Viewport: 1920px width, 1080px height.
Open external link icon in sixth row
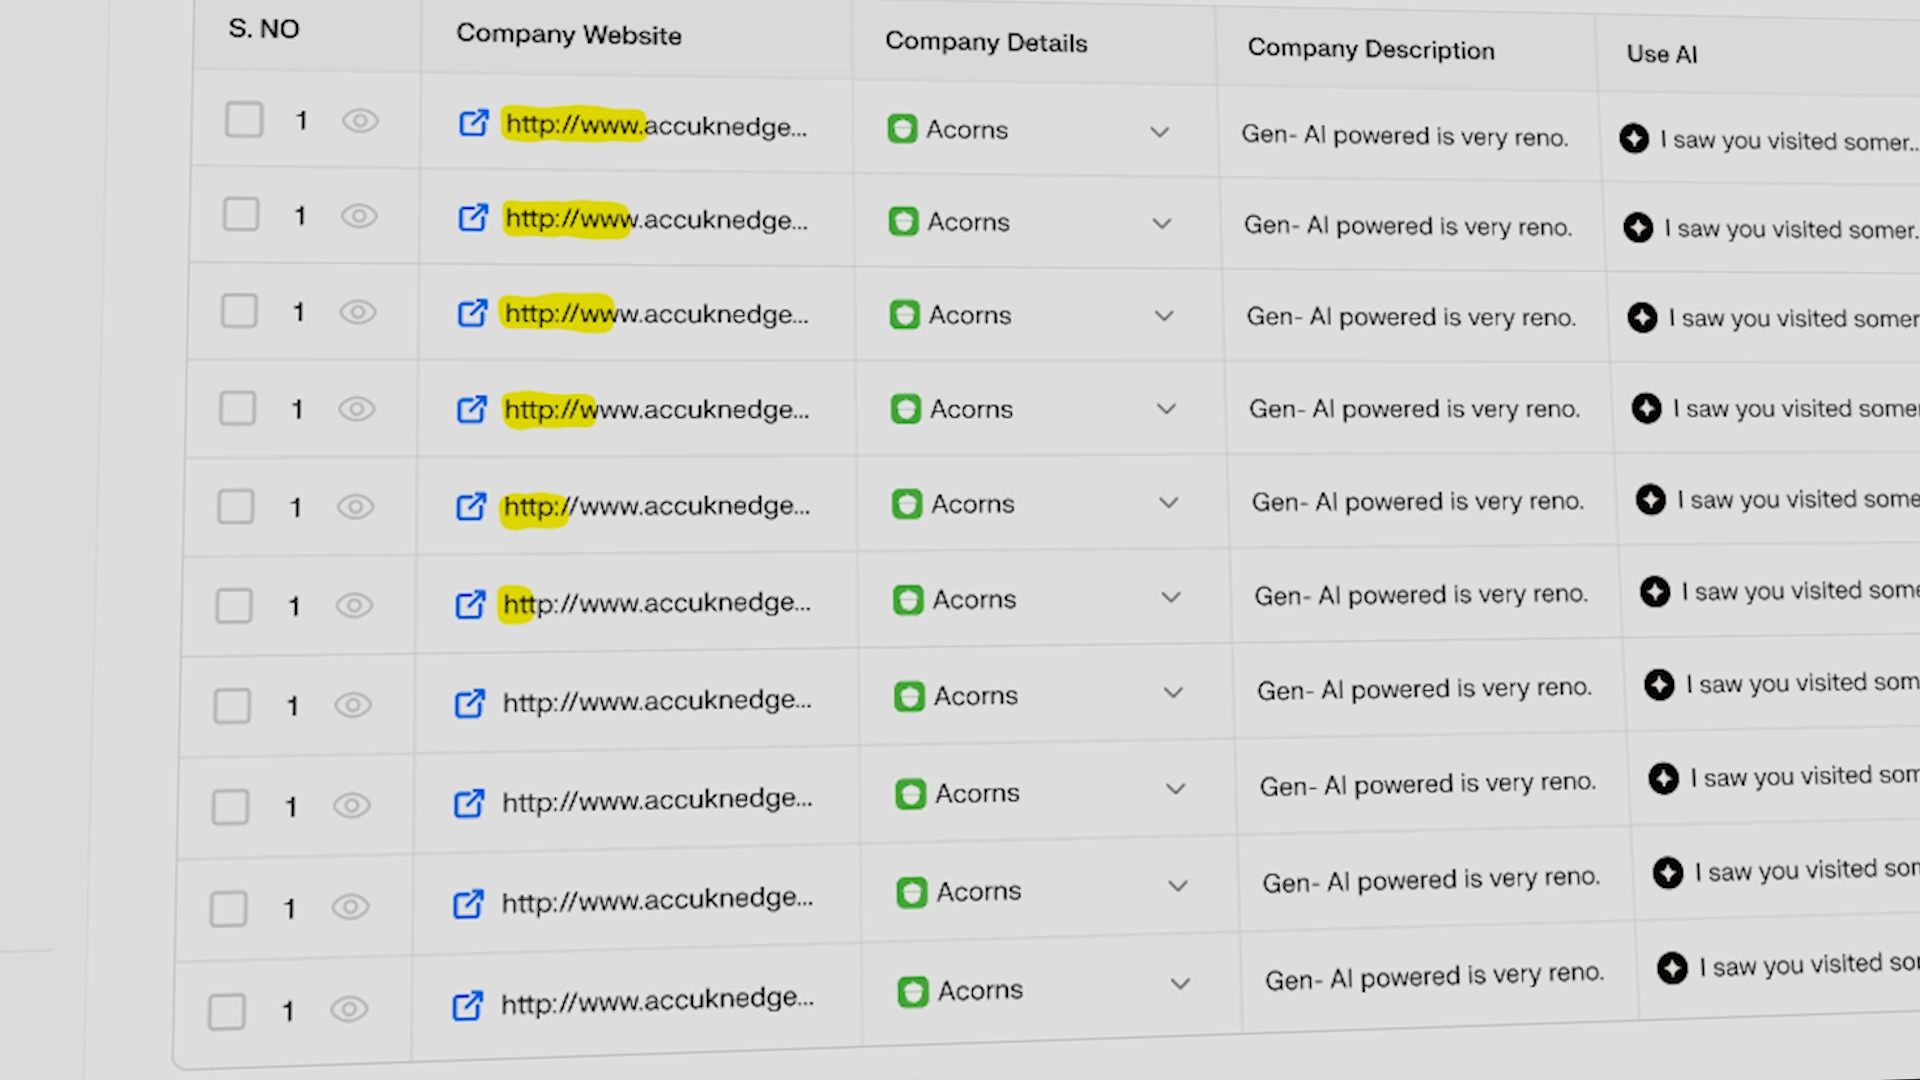tap(471, 604)
